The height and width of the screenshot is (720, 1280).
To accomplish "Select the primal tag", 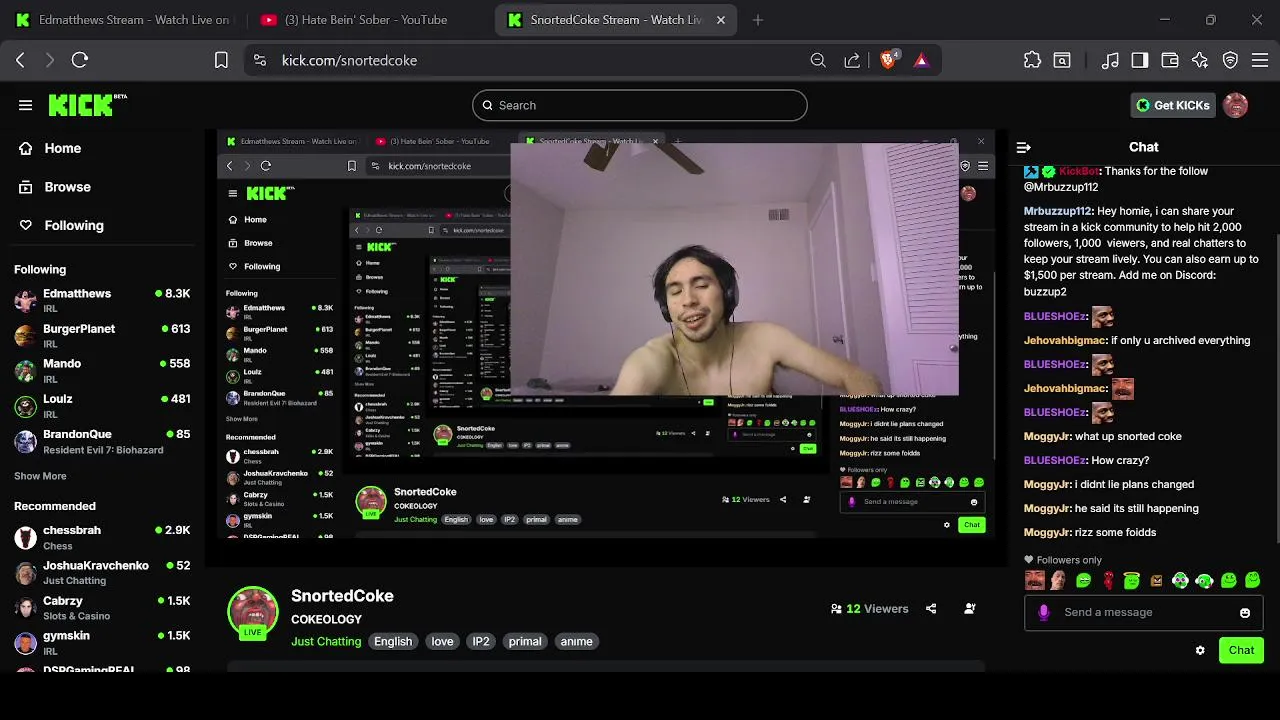I will (525, 641).
